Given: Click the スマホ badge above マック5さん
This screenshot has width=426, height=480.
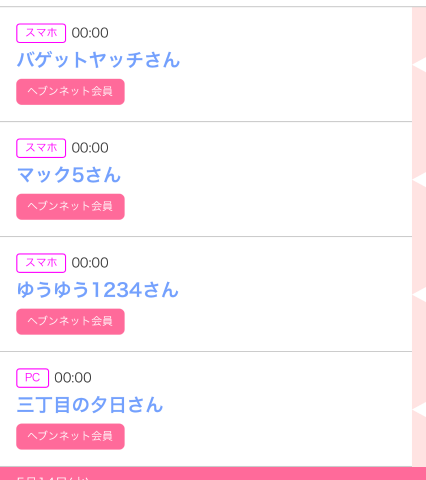Looking at the screenshot, I should 41,148.
